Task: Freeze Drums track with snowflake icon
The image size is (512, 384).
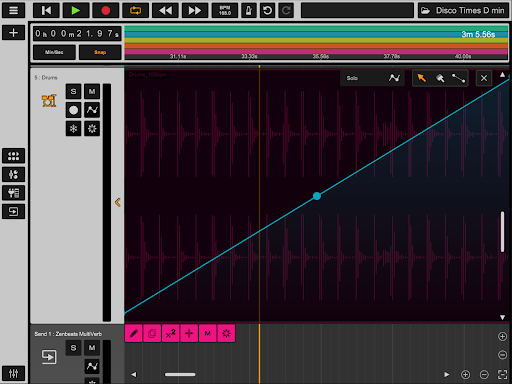Action: (73, 129)
